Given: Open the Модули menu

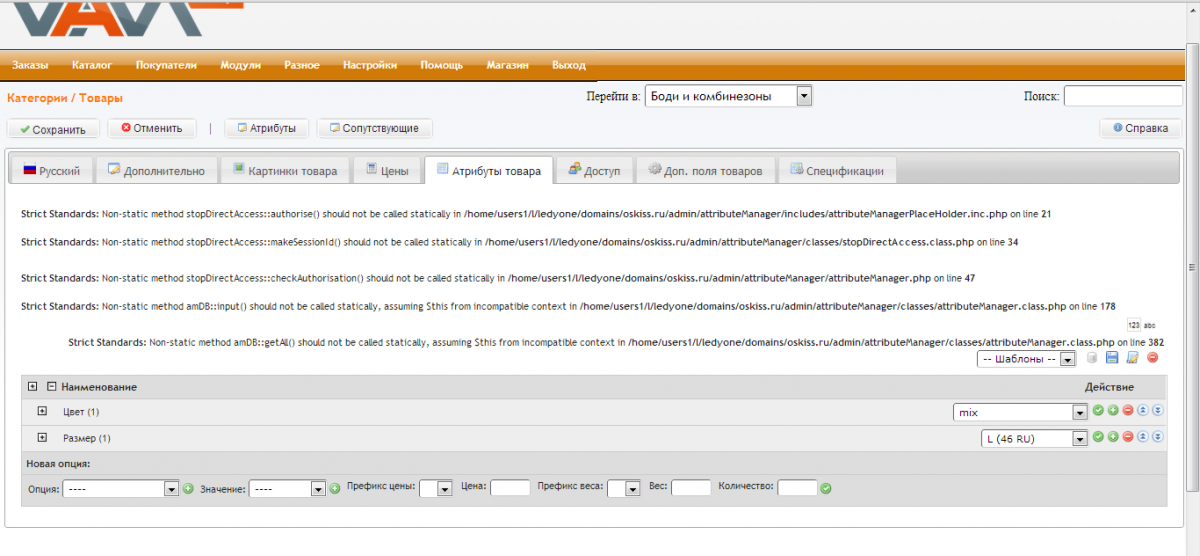Looking at the screenshot, I should pyautogui.click(x=241, y=65).
